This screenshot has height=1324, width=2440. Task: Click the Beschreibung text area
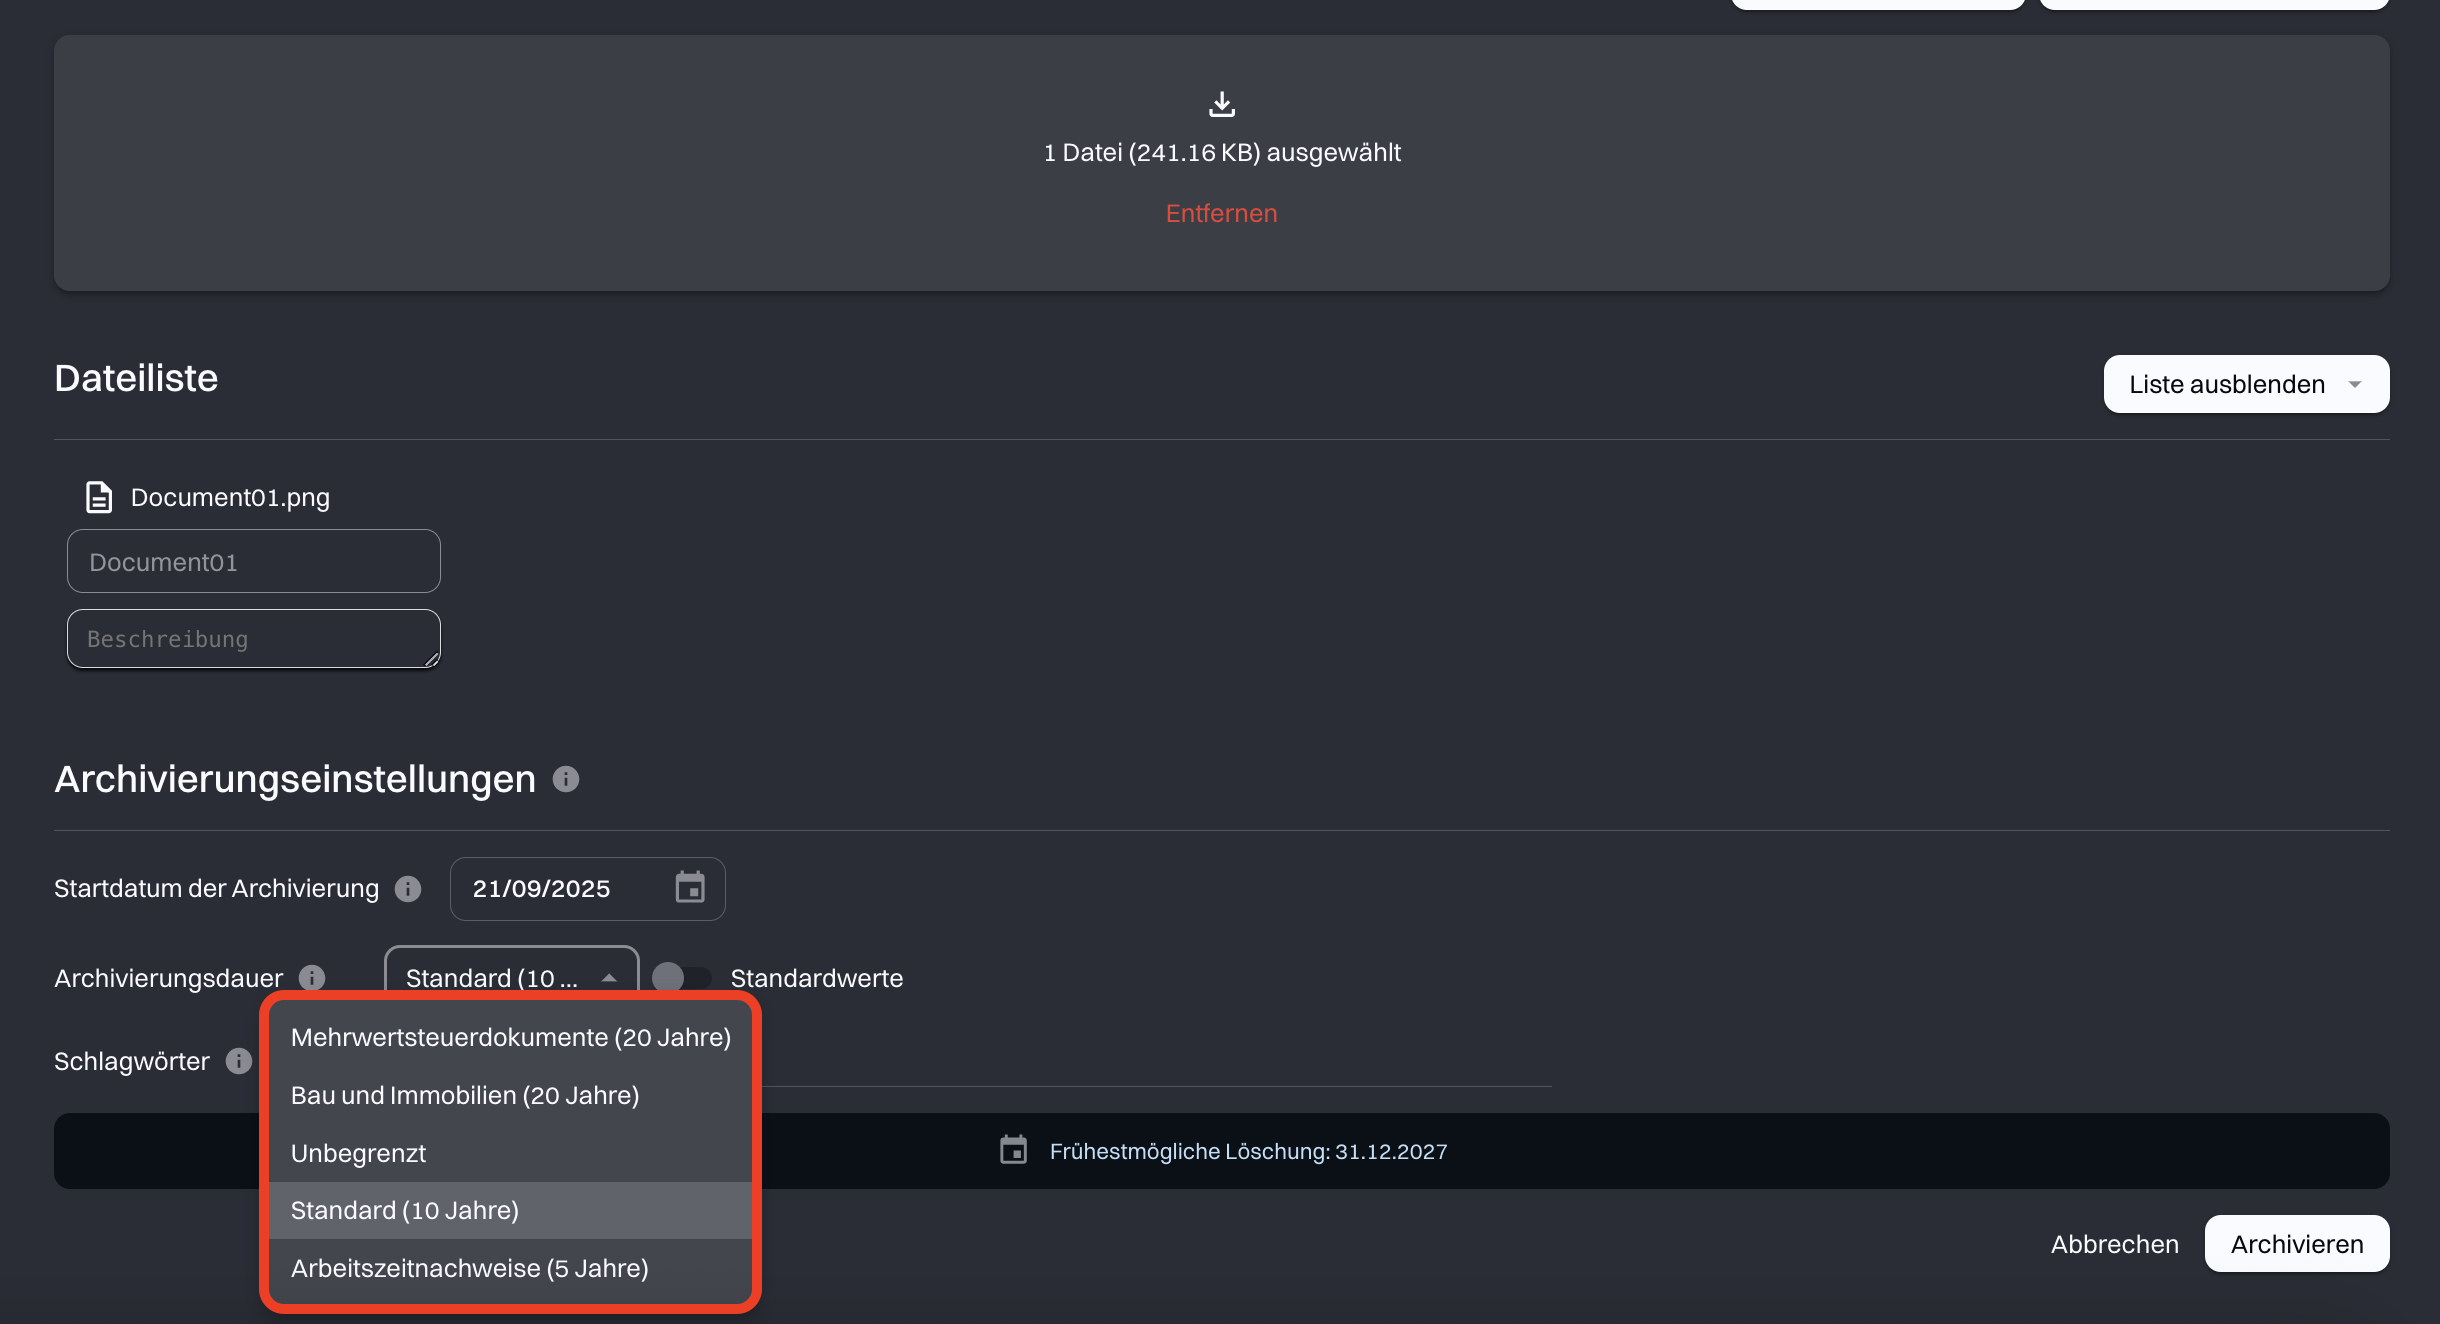(253, 639)
